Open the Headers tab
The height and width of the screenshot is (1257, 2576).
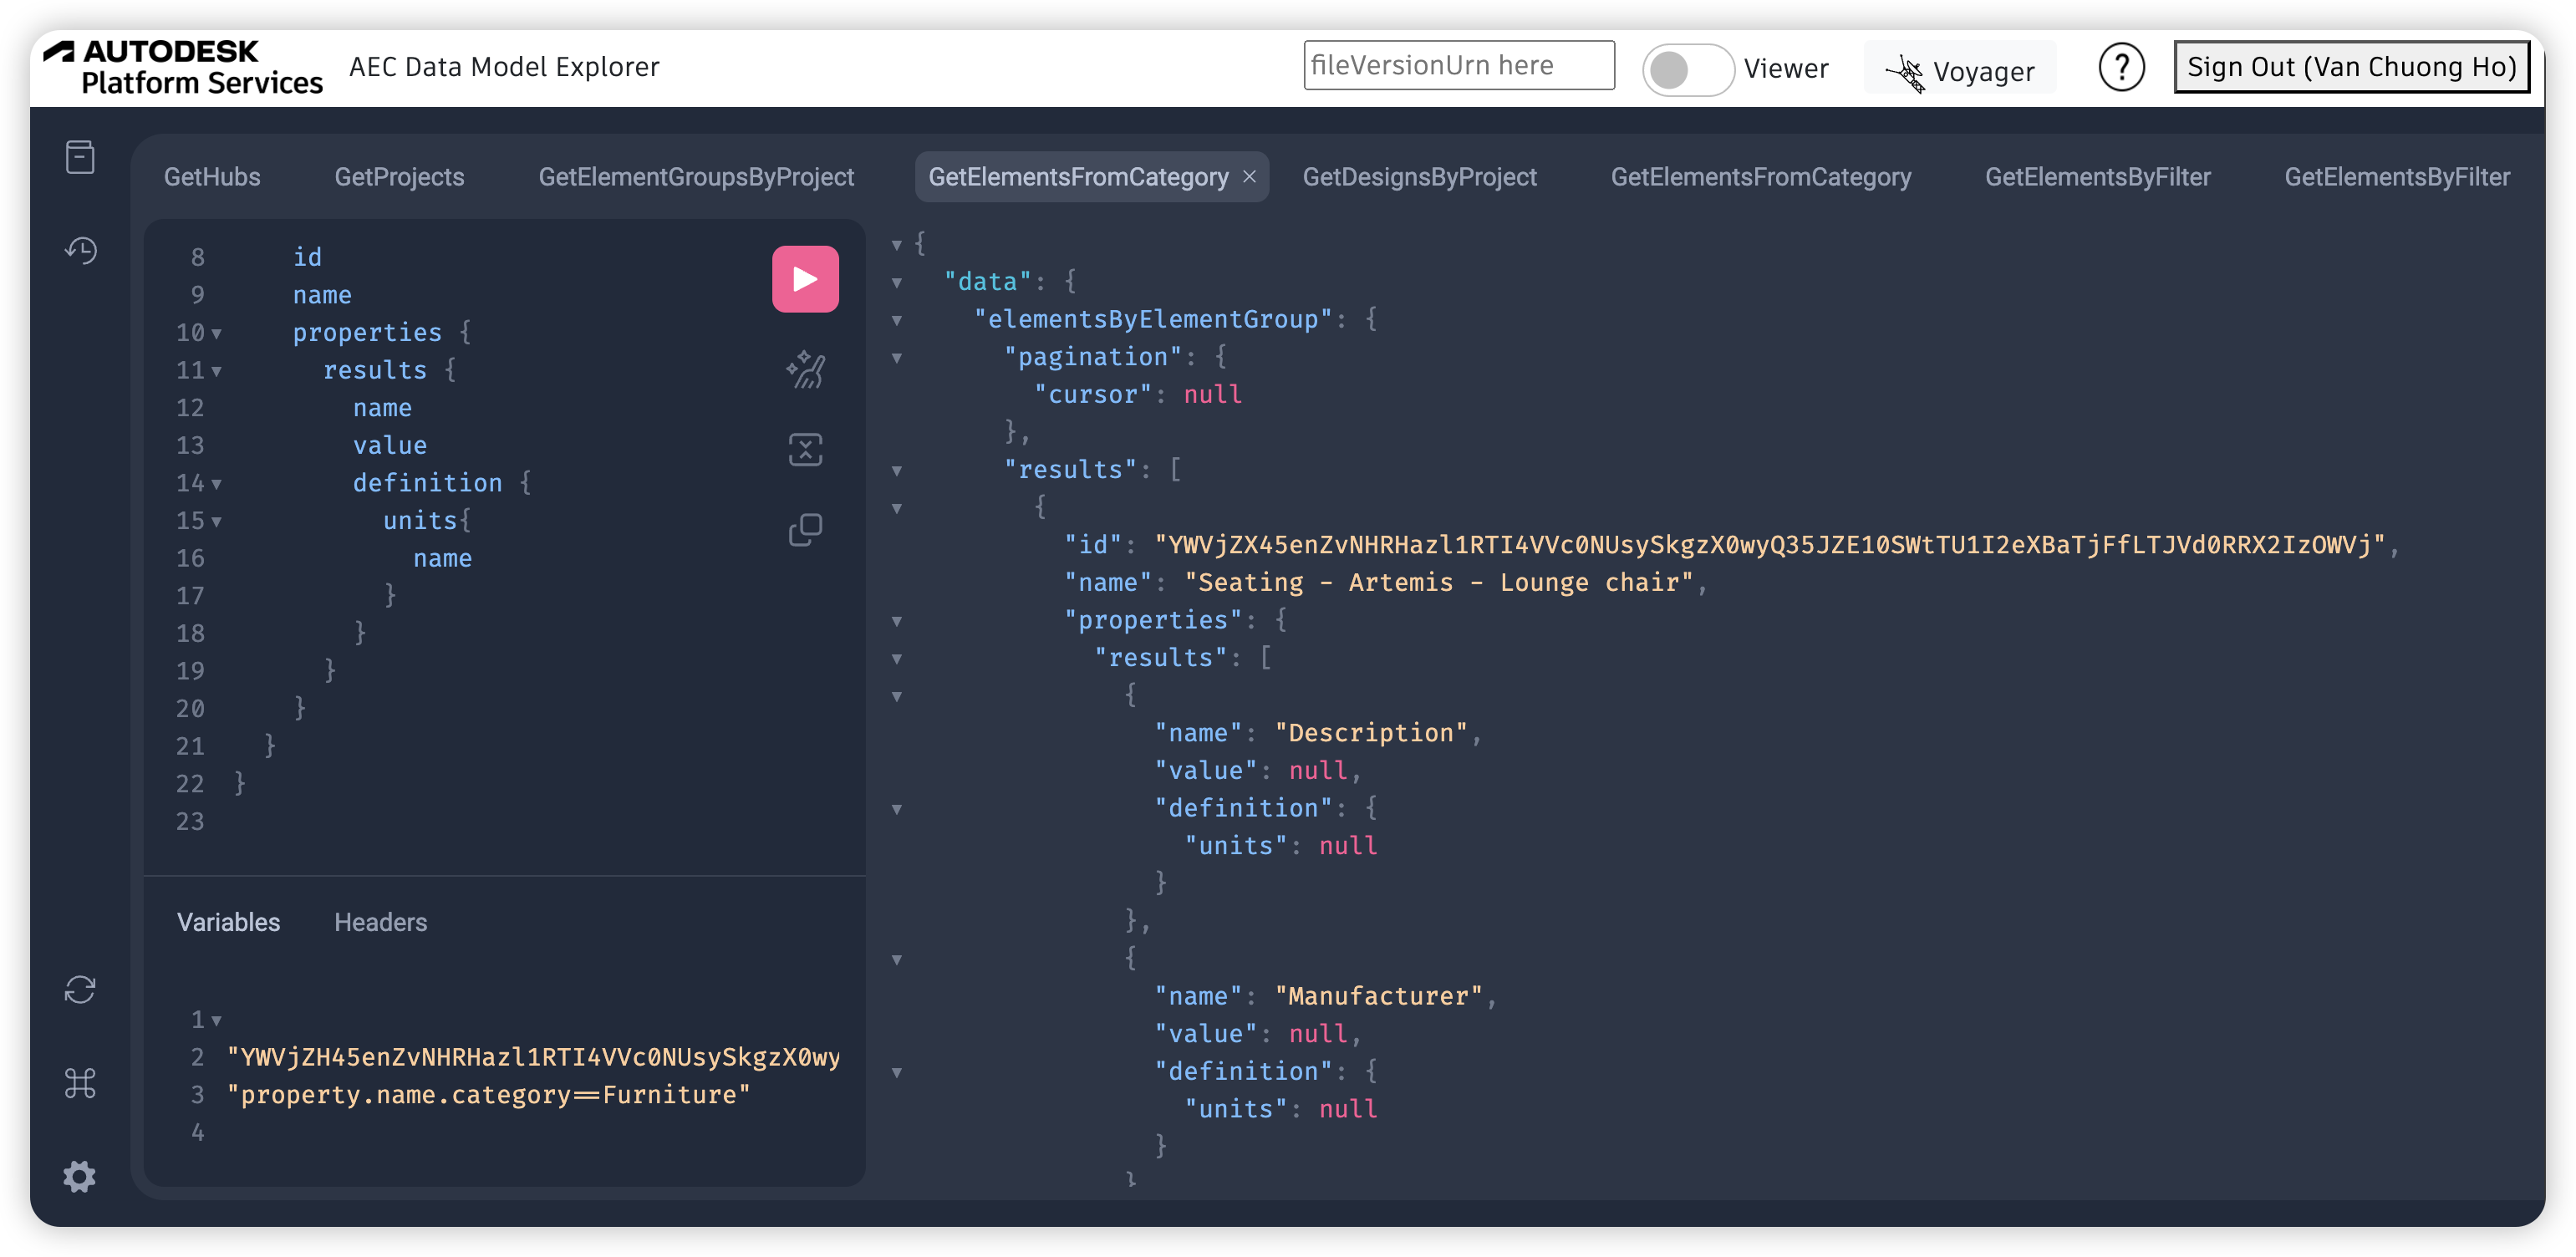380,922
